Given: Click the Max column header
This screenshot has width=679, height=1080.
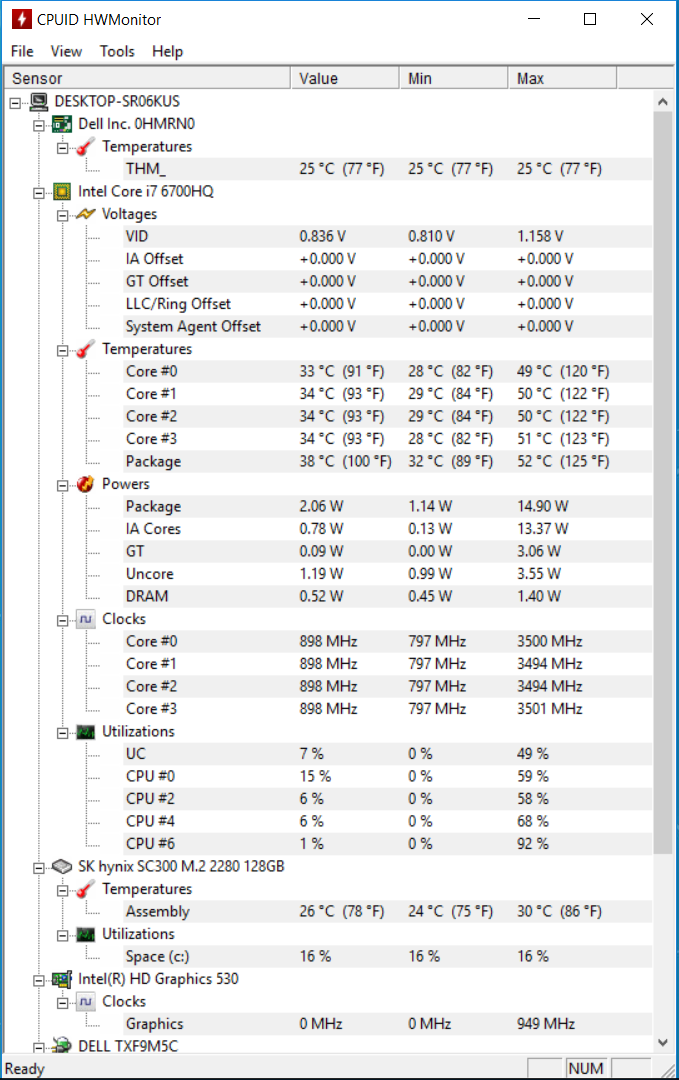Looking at the screenshot, I should pyautogui.click(x=563, y=79).
